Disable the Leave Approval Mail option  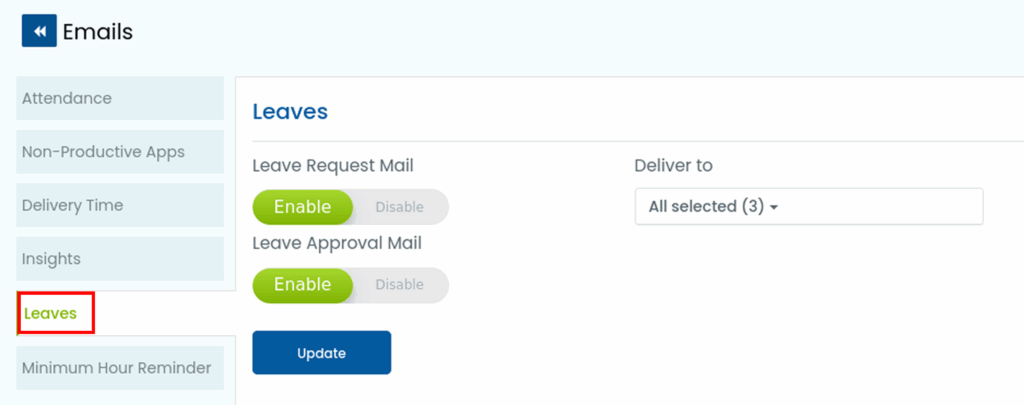(400, 284)
